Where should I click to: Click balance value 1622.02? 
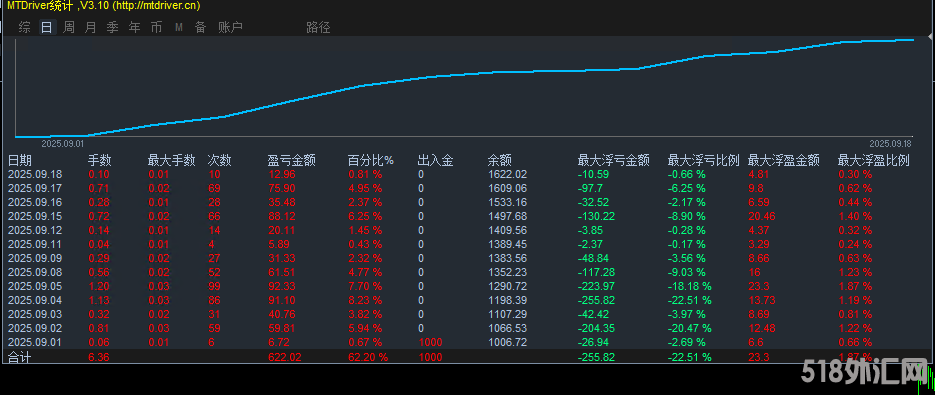(507, 175)
